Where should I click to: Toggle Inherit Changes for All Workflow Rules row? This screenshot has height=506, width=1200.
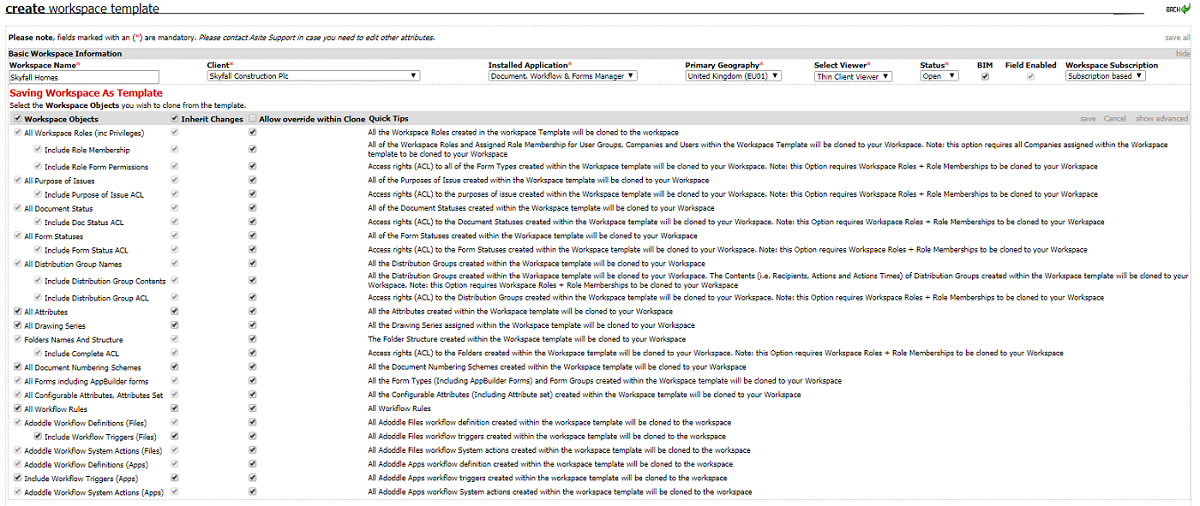pos(175,409)
